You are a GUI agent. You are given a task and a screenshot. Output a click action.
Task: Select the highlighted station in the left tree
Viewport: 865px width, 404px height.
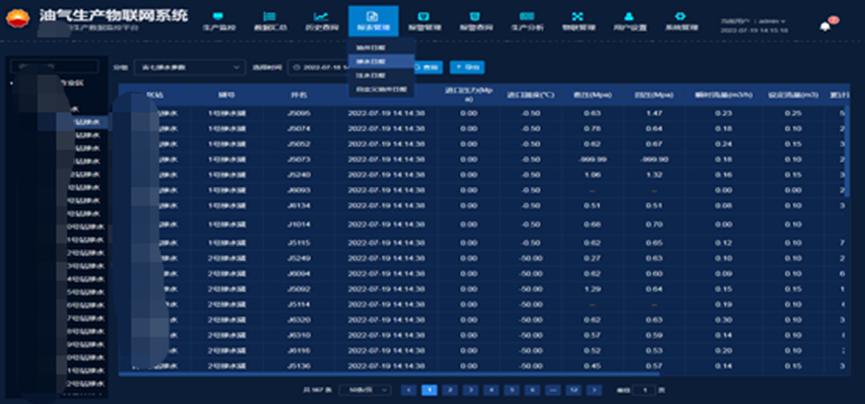pyautogui.click(x=74, y=122)
